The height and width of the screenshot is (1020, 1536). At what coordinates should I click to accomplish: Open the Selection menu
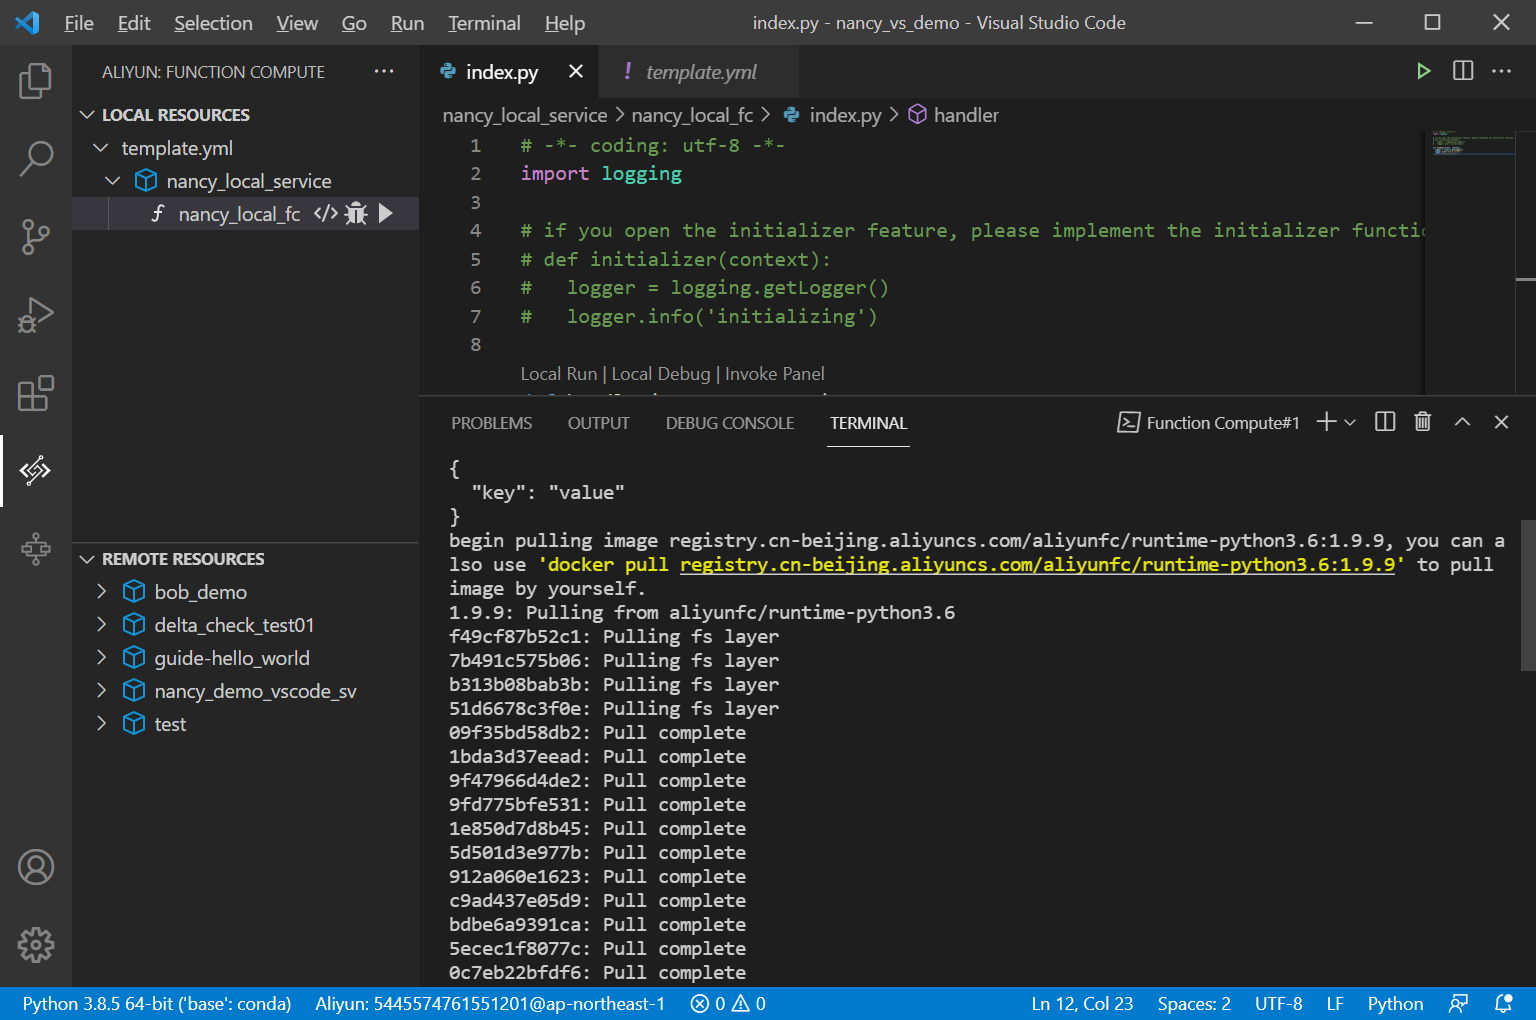(213, 23)
